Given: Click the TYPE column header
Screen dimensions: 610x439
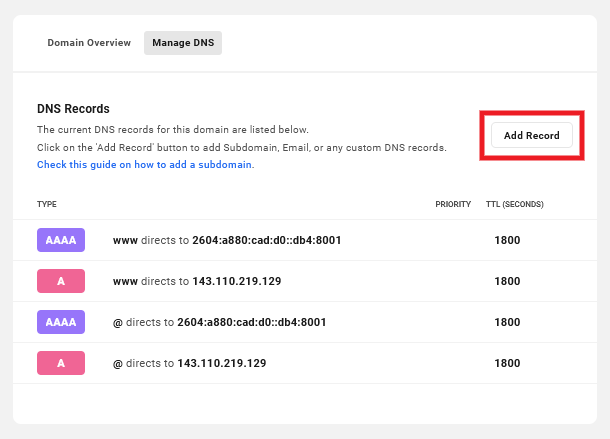Looking at the screenshot, I should (47, 204).
